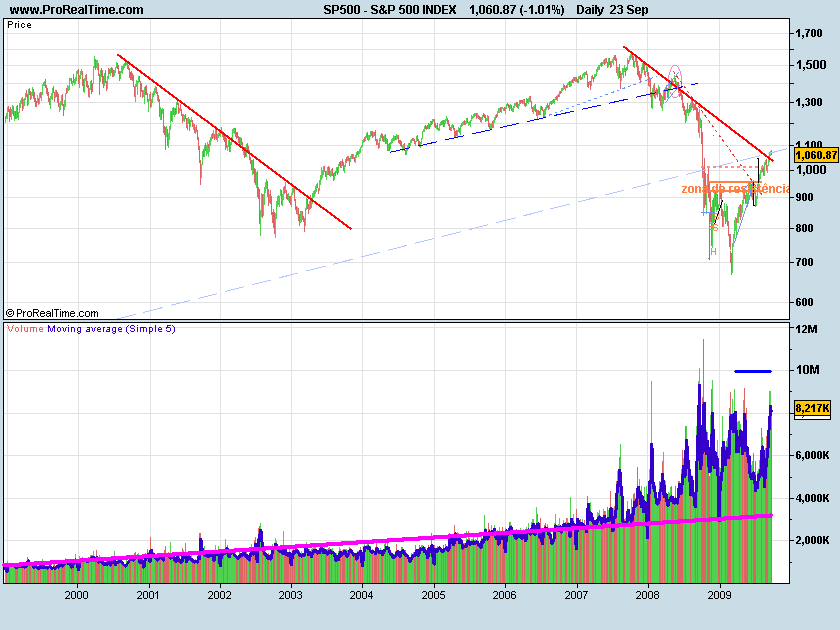
Task: Click the 2003 year label on time axis
Action: (290, 595)
